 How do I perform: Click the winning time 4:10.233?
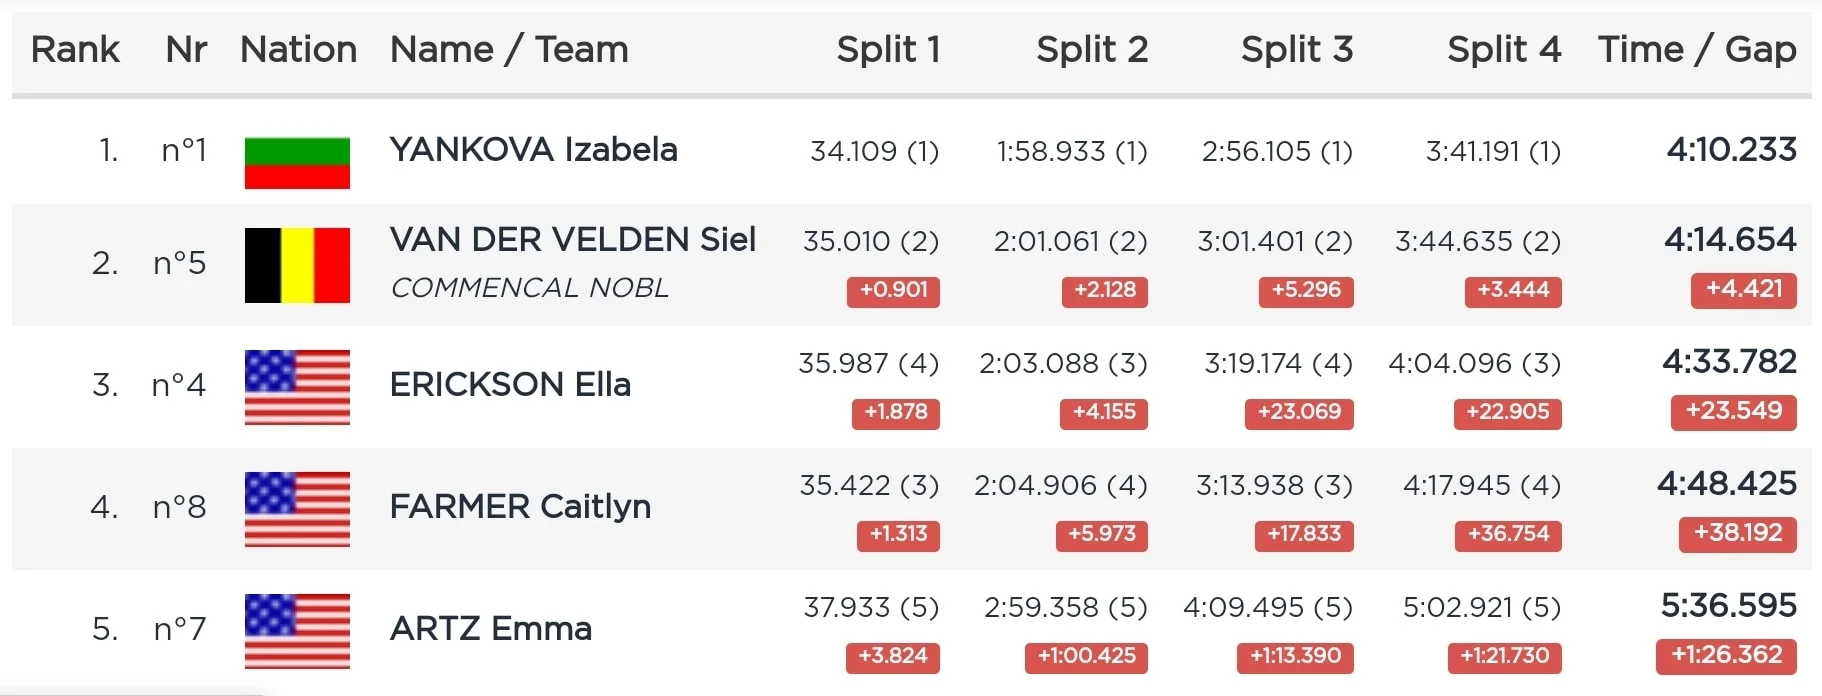[1731, 150]
